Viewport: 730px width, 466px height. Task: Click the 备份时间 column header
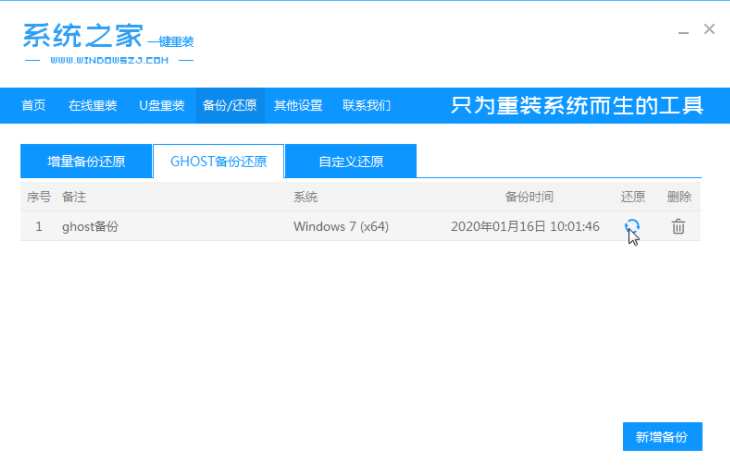pyautogui.click(x=528, y=197)
